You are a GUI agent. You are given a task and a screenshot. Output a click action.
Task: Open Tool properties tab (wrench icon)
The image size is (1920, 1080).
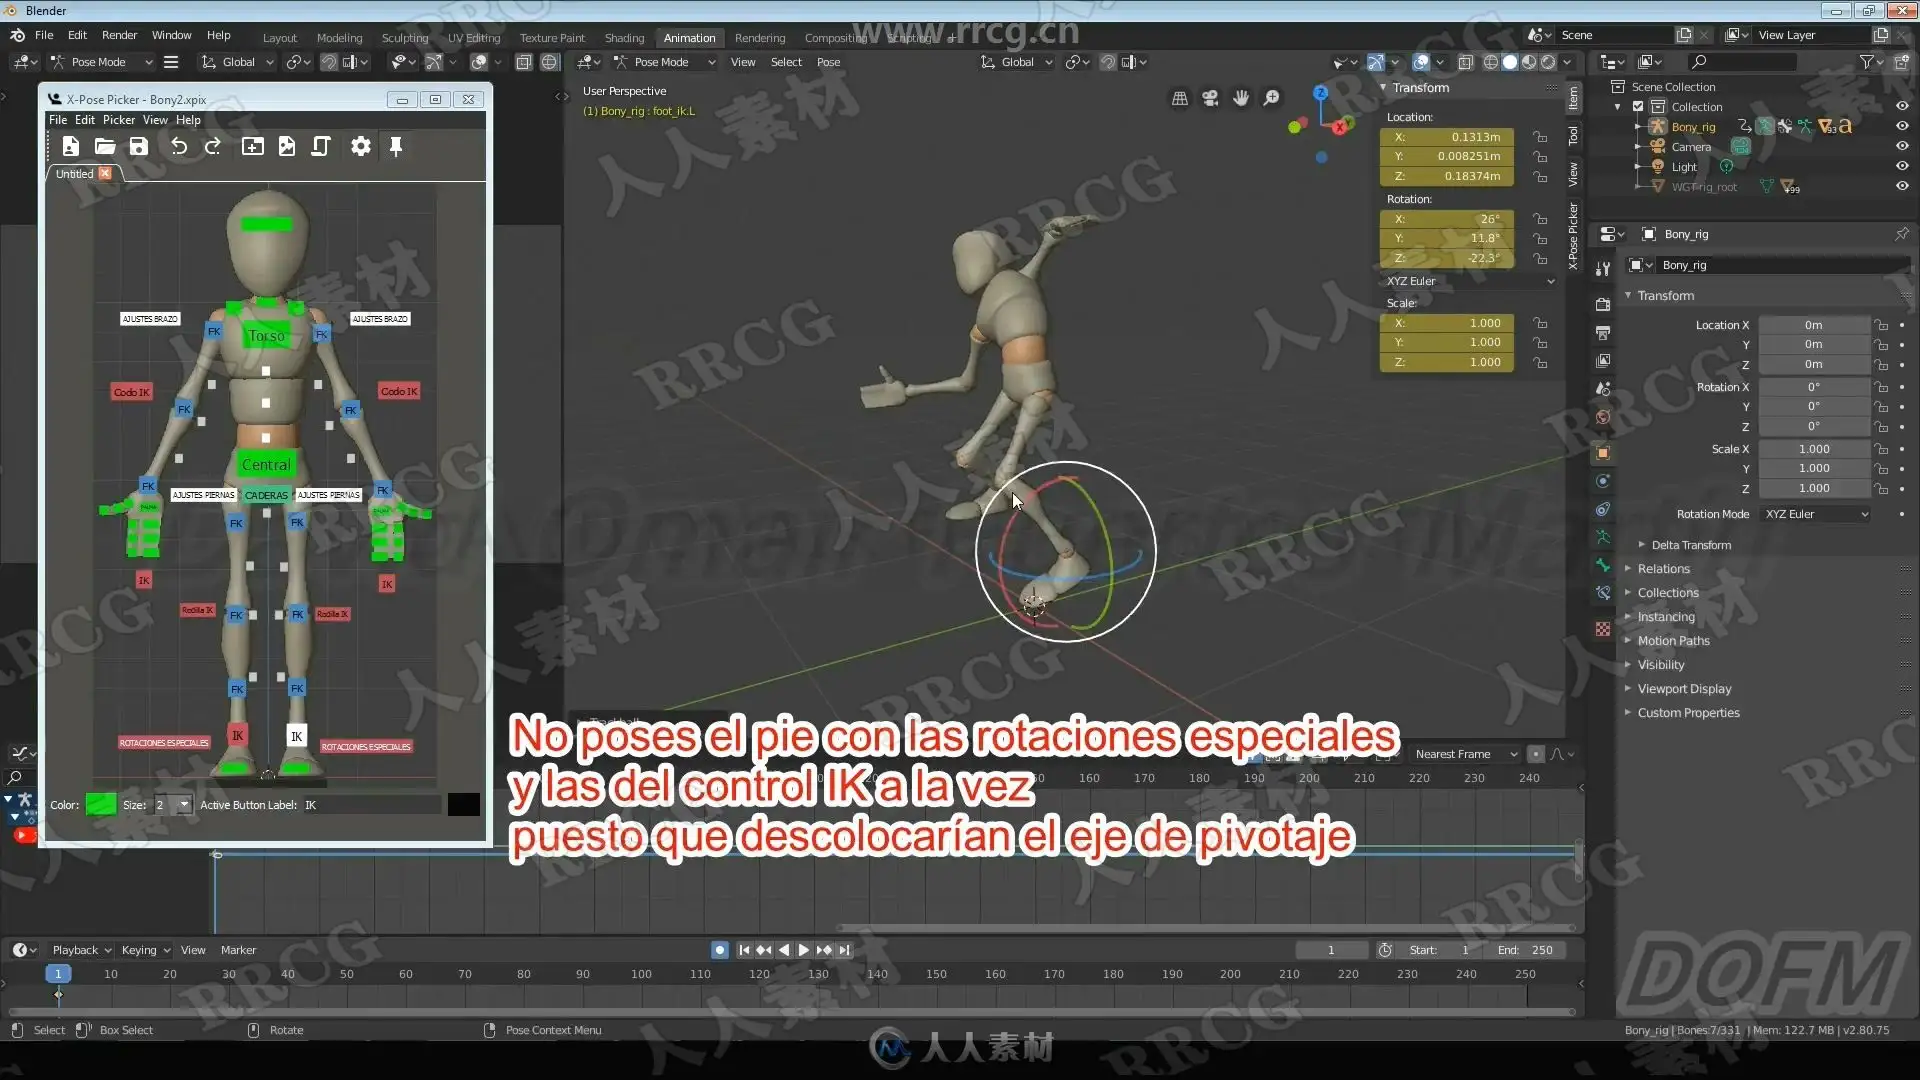[x=1603, y=268]
